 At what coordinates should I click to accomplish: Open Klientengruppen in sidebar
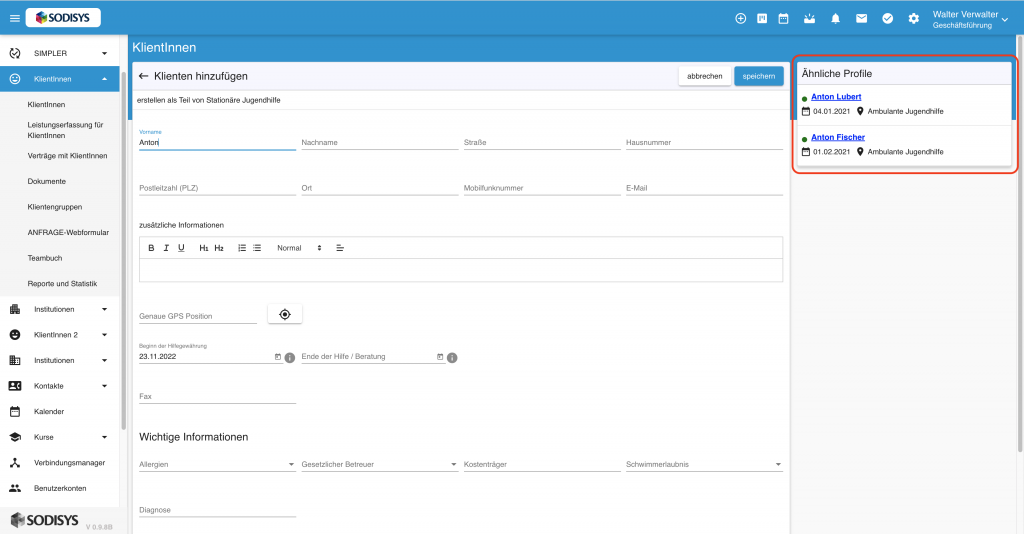click(55, 207)
